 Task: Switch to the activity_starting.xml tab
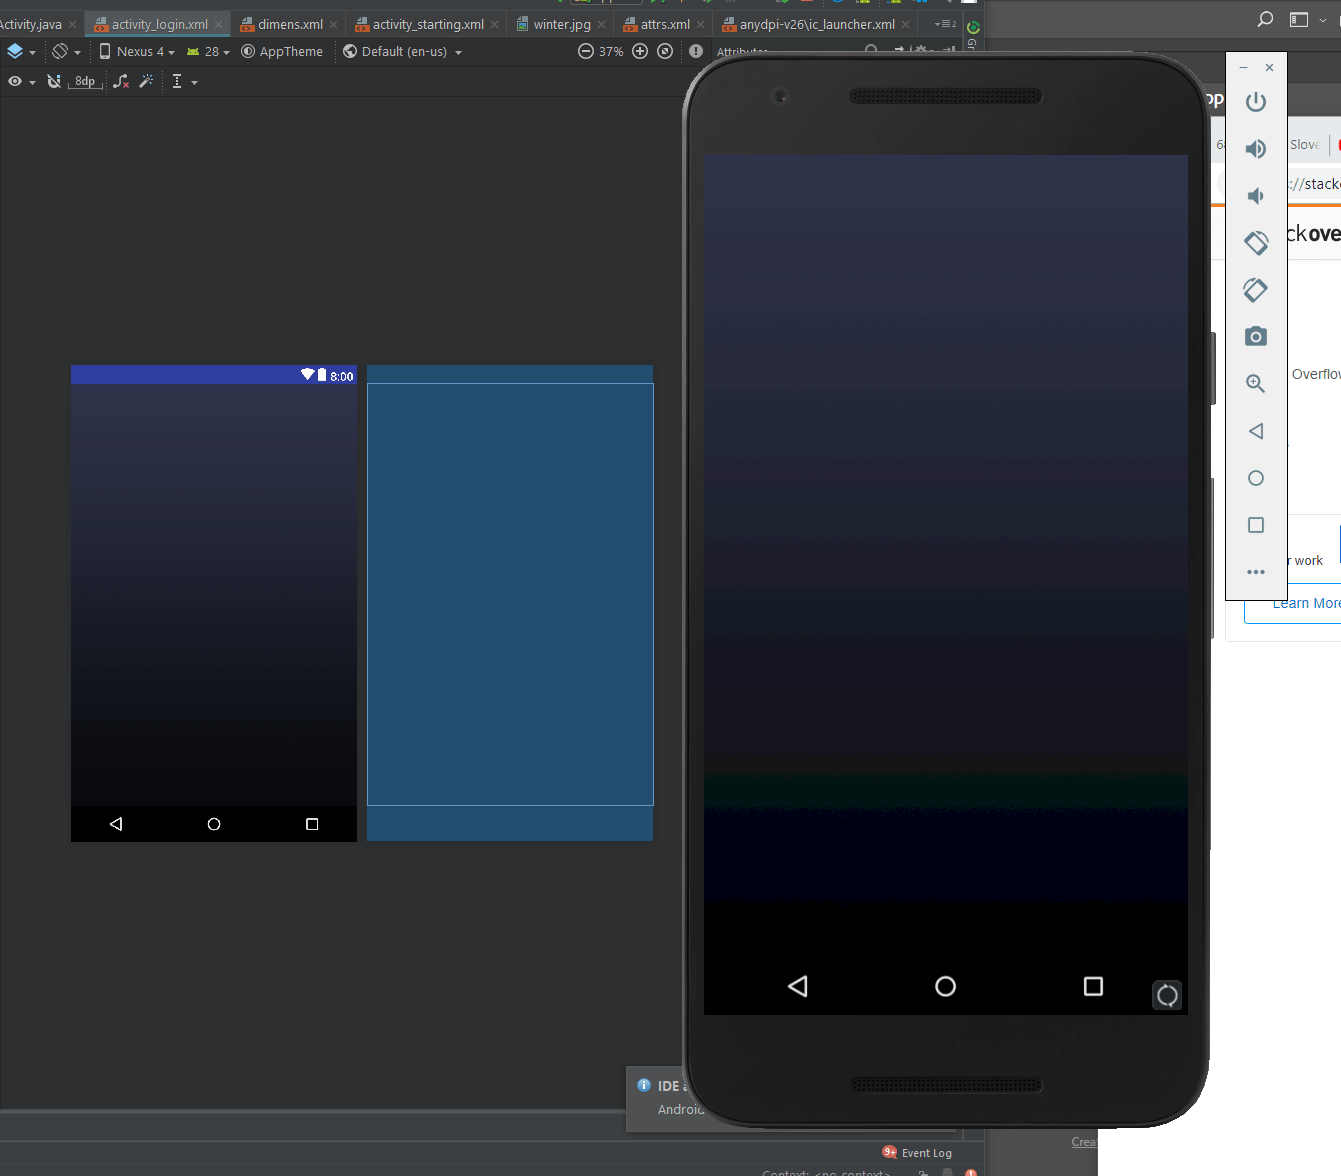(x=427, y=24)
